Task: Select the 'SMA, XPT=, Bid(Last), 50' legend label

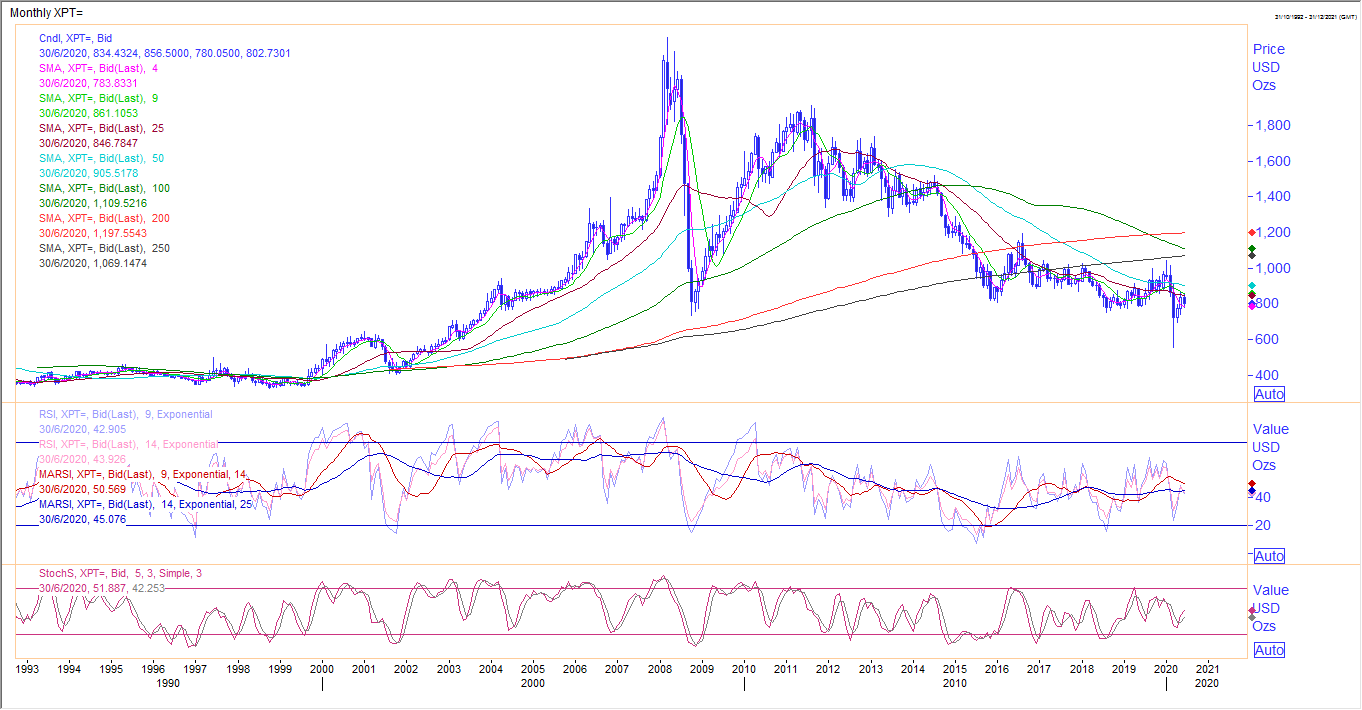Action: point(101,158)
